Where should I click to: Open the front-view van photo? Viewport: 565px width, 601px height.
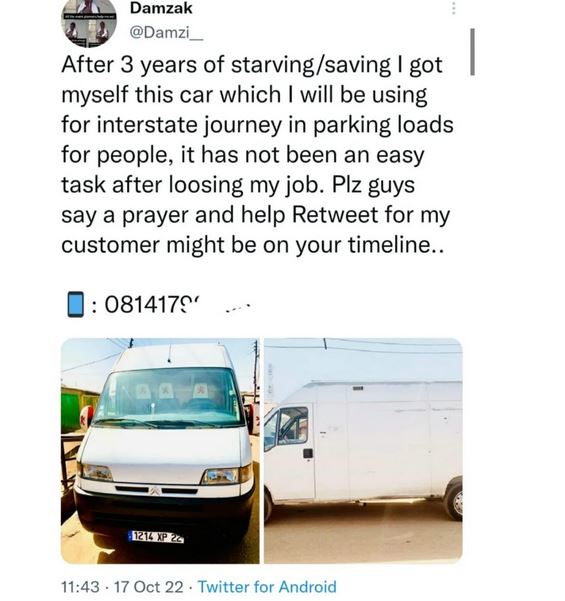160,451
